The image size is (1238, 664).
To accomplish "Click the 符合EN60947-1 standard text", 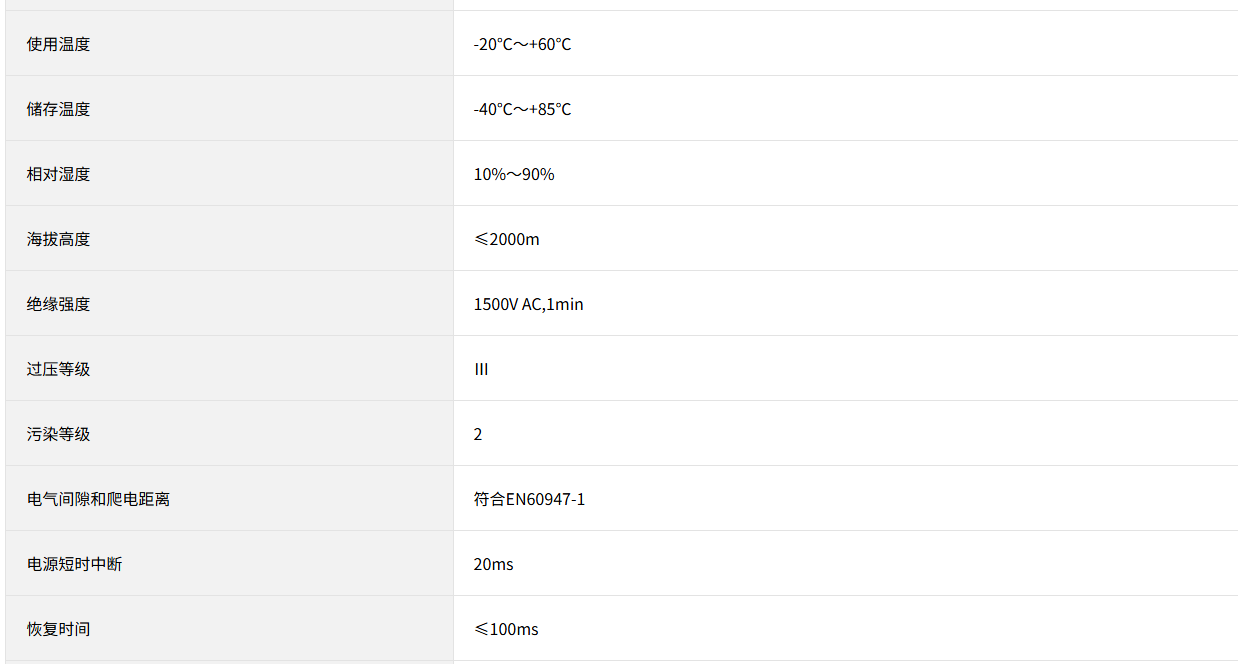I will [529, 499].
